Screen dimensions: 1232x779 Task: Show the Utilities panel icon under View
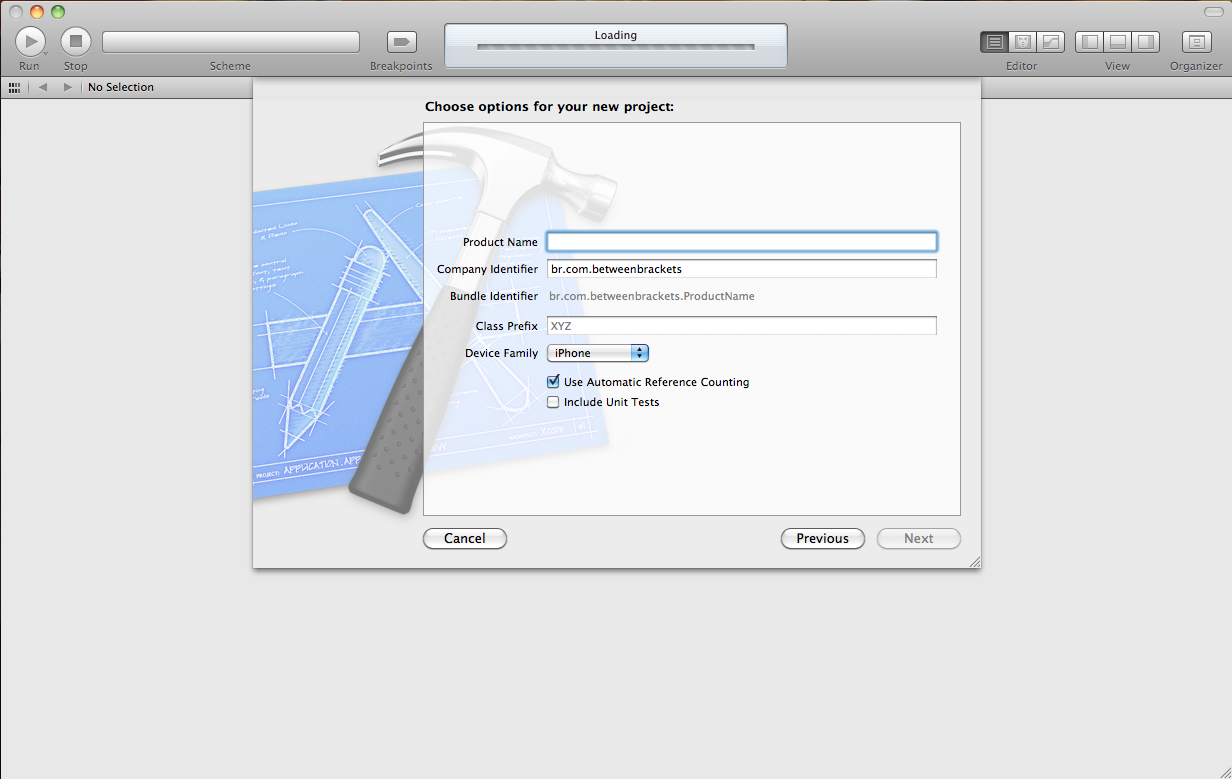click(1144, 41)
